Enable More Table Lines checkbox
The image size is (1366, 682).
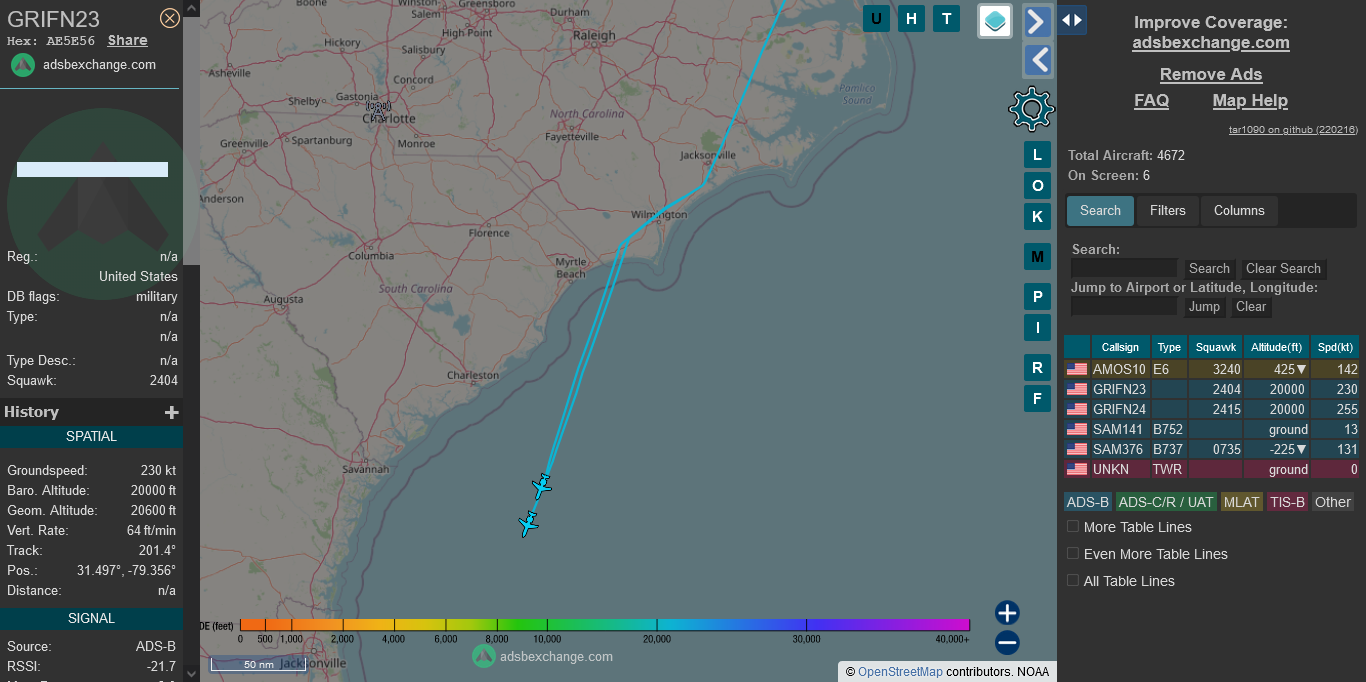[x=1073, y=526]
